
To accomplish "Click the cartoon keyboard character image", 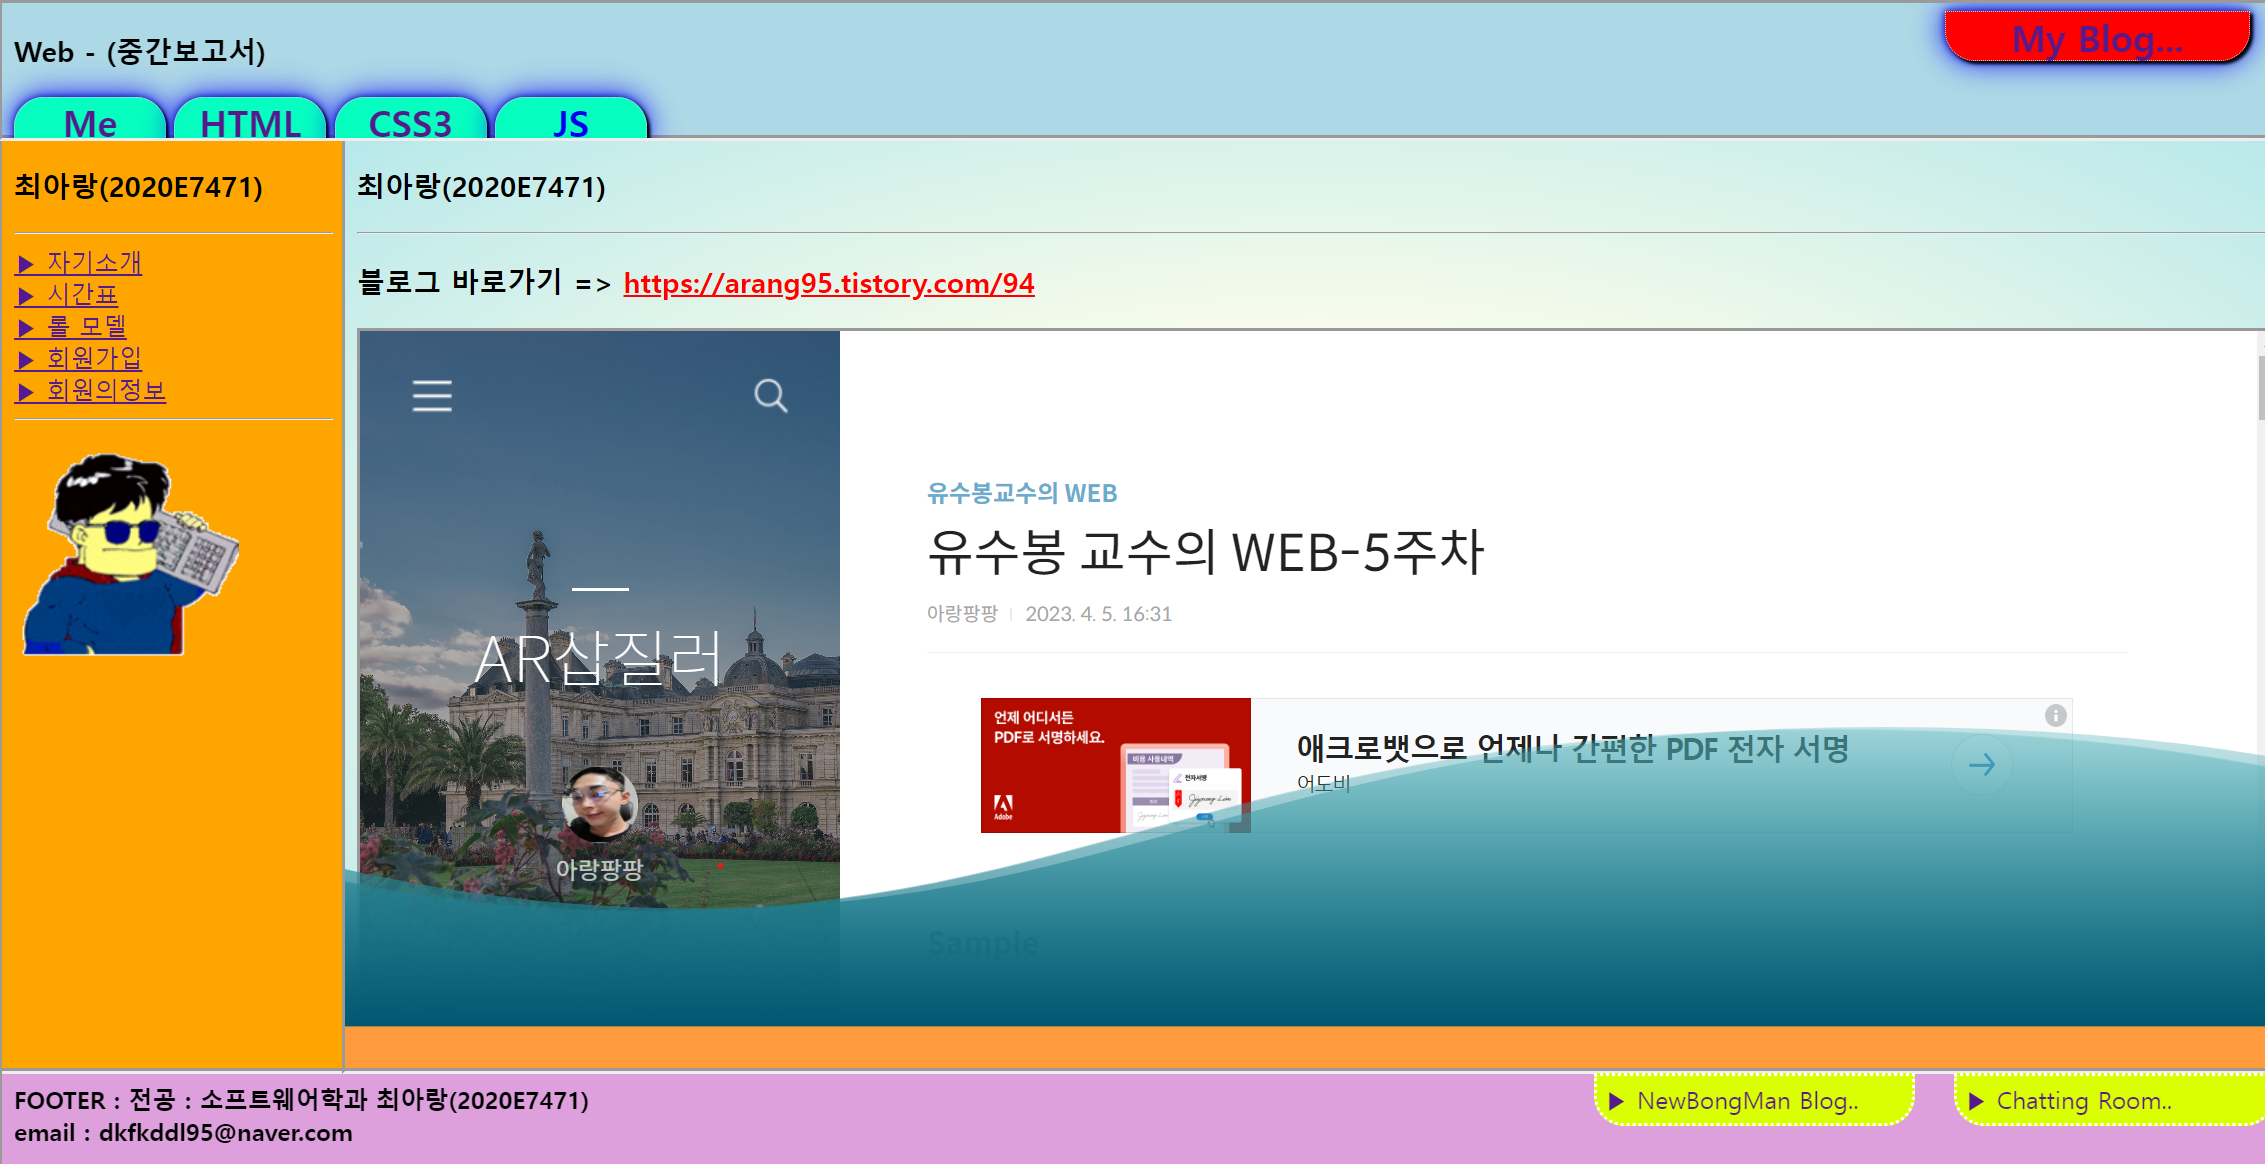I will click(130, 555).
